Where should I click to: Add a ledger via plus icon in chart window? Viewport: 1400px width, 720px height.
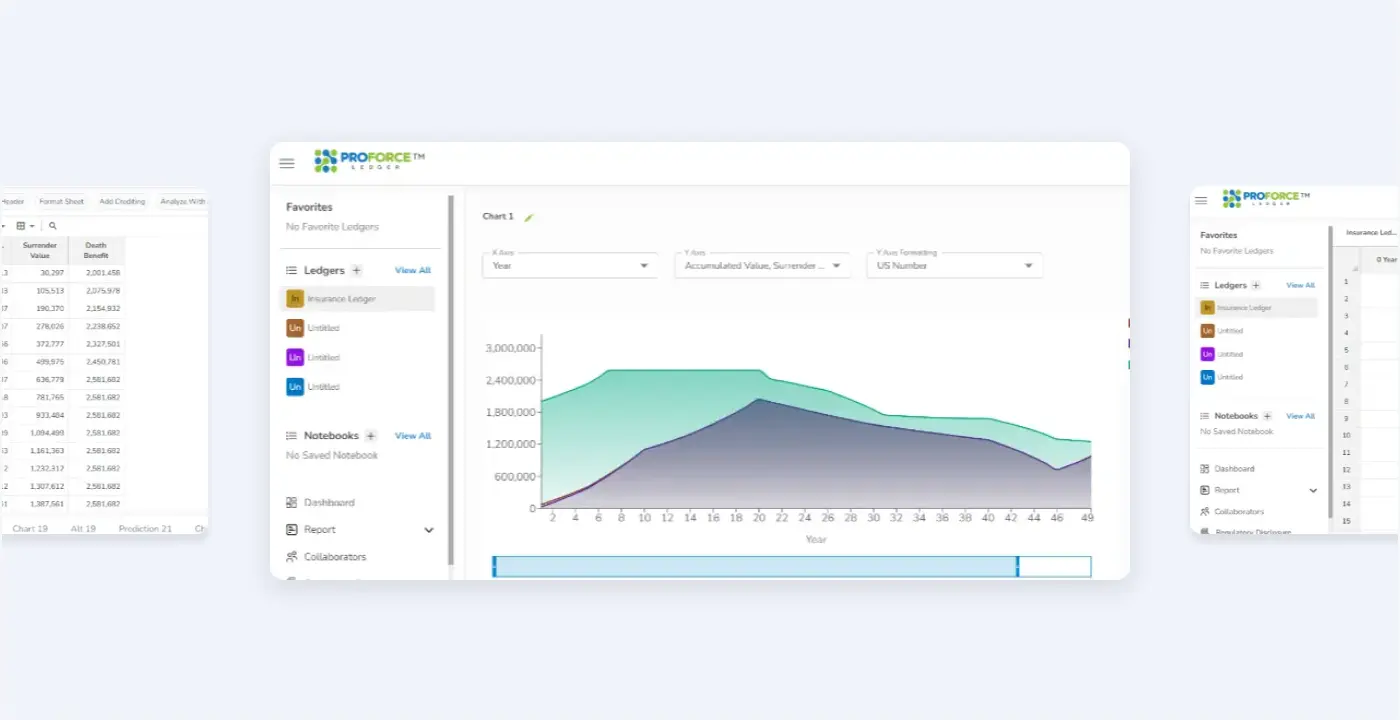click(357, 271)
